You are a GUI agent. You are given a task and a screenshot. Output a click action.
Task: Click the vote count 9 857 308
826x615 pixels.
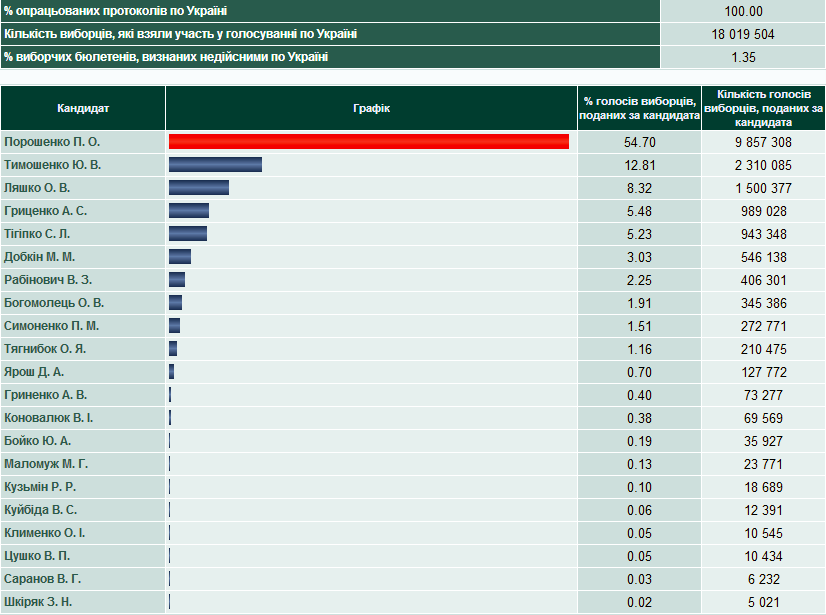[x=763, y=142]
